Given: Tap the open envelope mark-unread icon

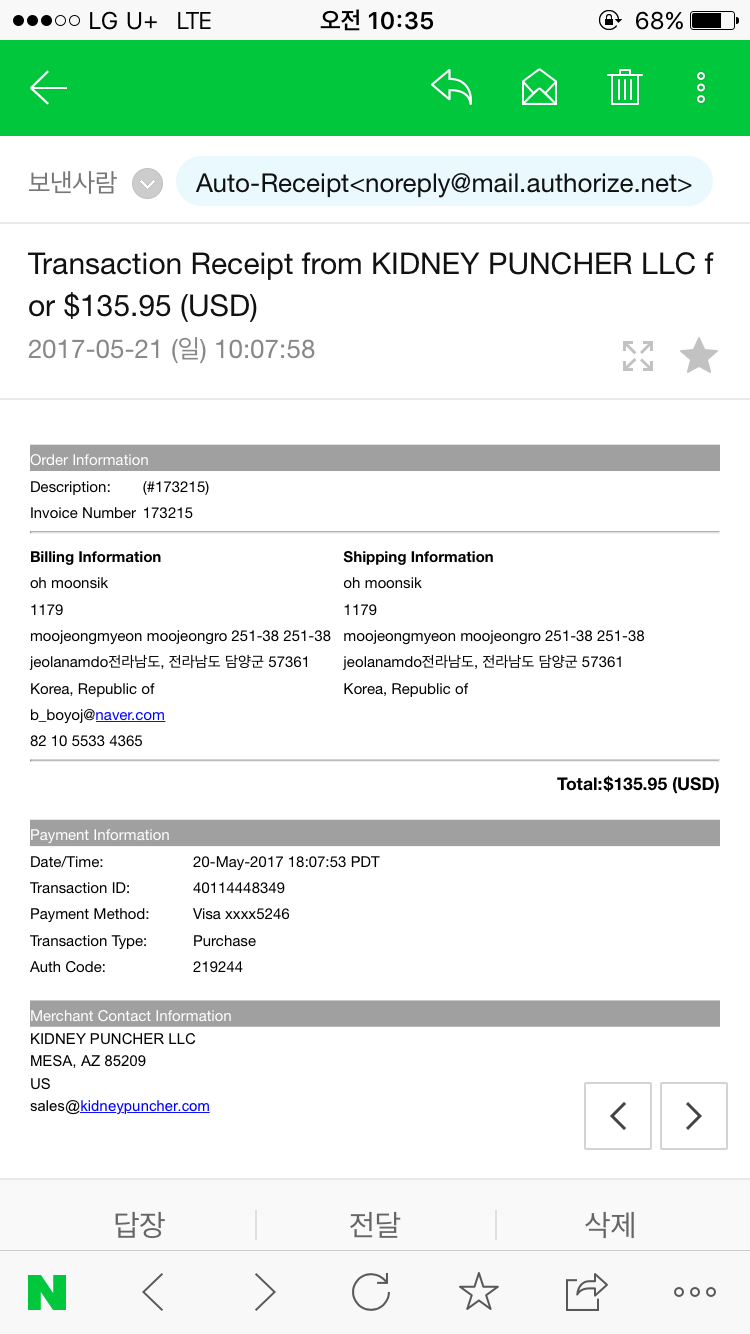Looking at the screenshot, I should (x=539, y=88).
